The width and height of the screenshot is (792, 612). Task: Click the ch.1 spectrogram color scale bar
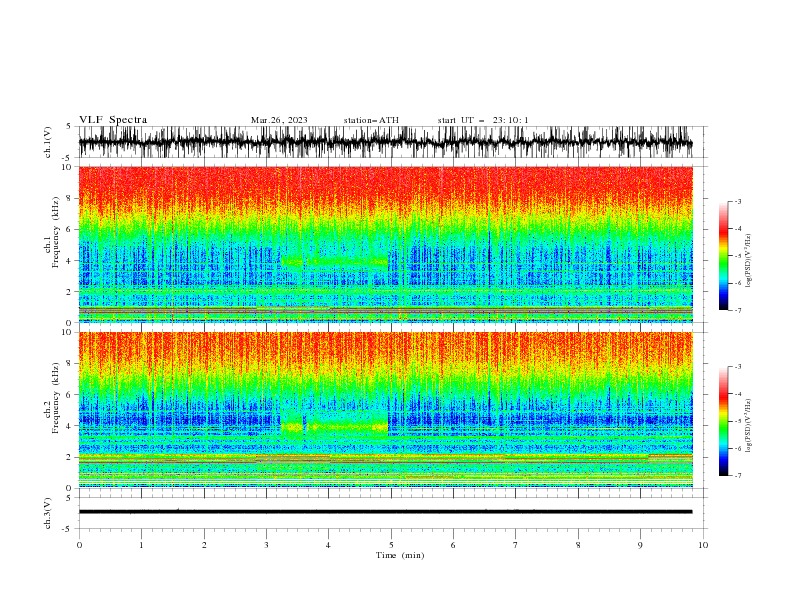coord(723,256)
